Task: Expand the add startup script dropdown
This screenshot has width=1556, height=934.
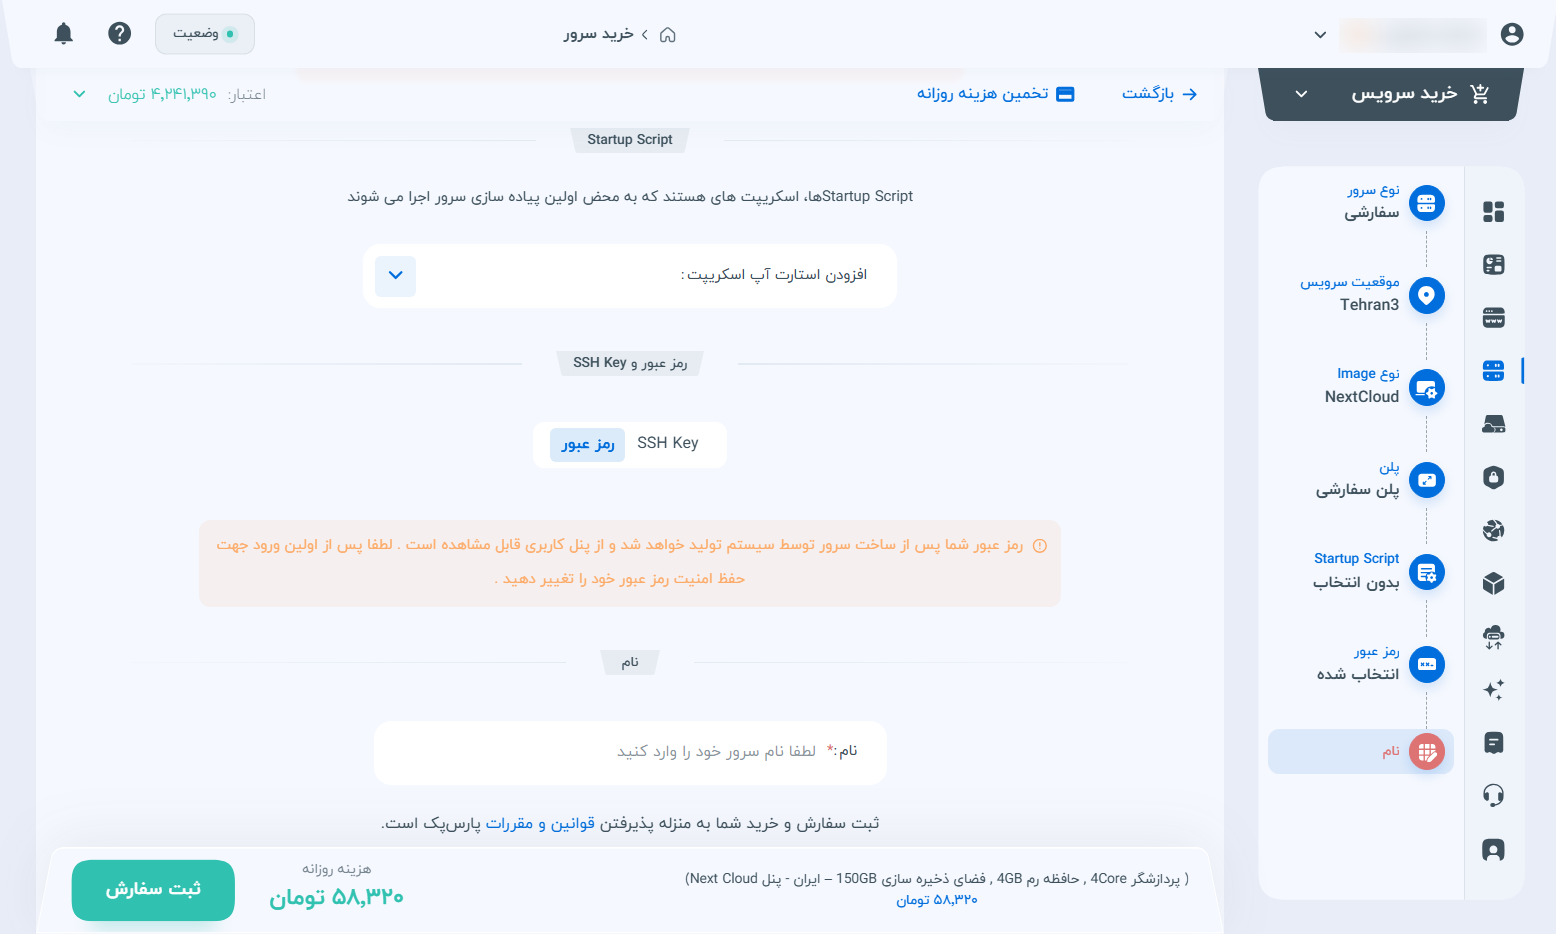Action: click(x=396, y=276)
